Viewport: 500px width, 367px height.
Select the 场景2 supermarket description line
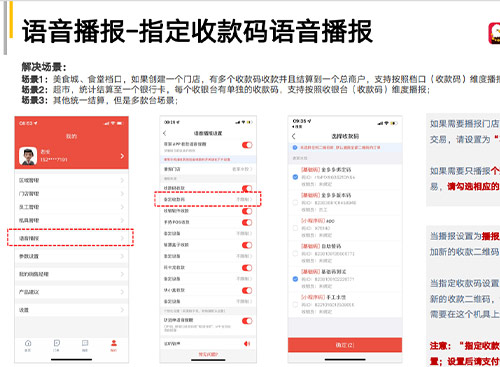[226, 90]
